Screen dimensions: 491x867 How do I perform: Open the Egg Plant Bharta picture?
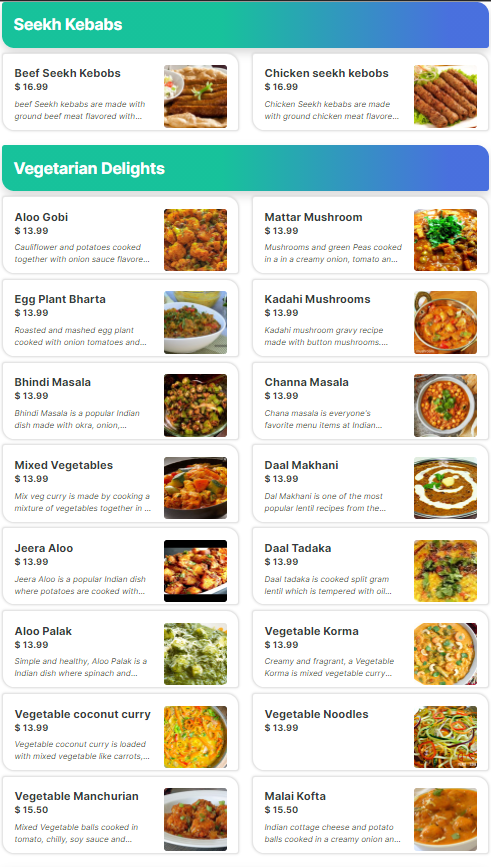coord(195,322)
